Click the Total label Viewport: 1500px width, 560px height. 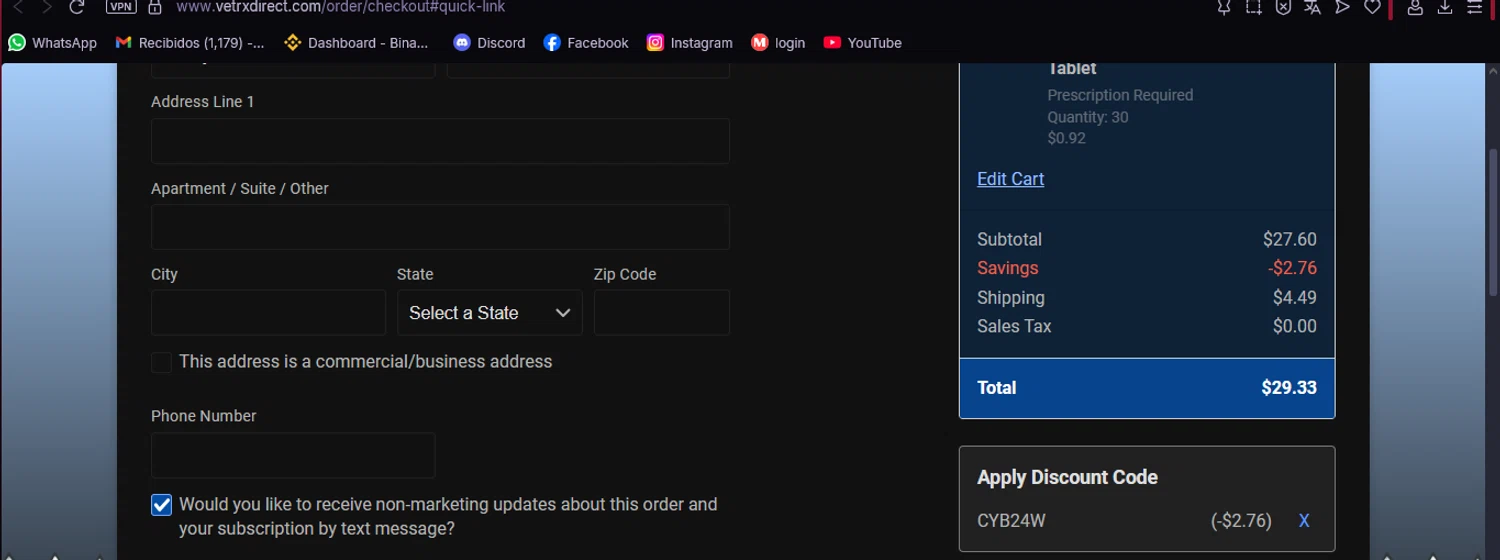pos(996,388)
